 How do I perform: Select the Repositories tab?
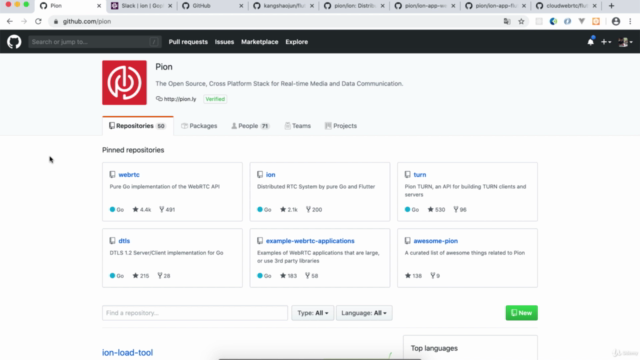[138, 126]
